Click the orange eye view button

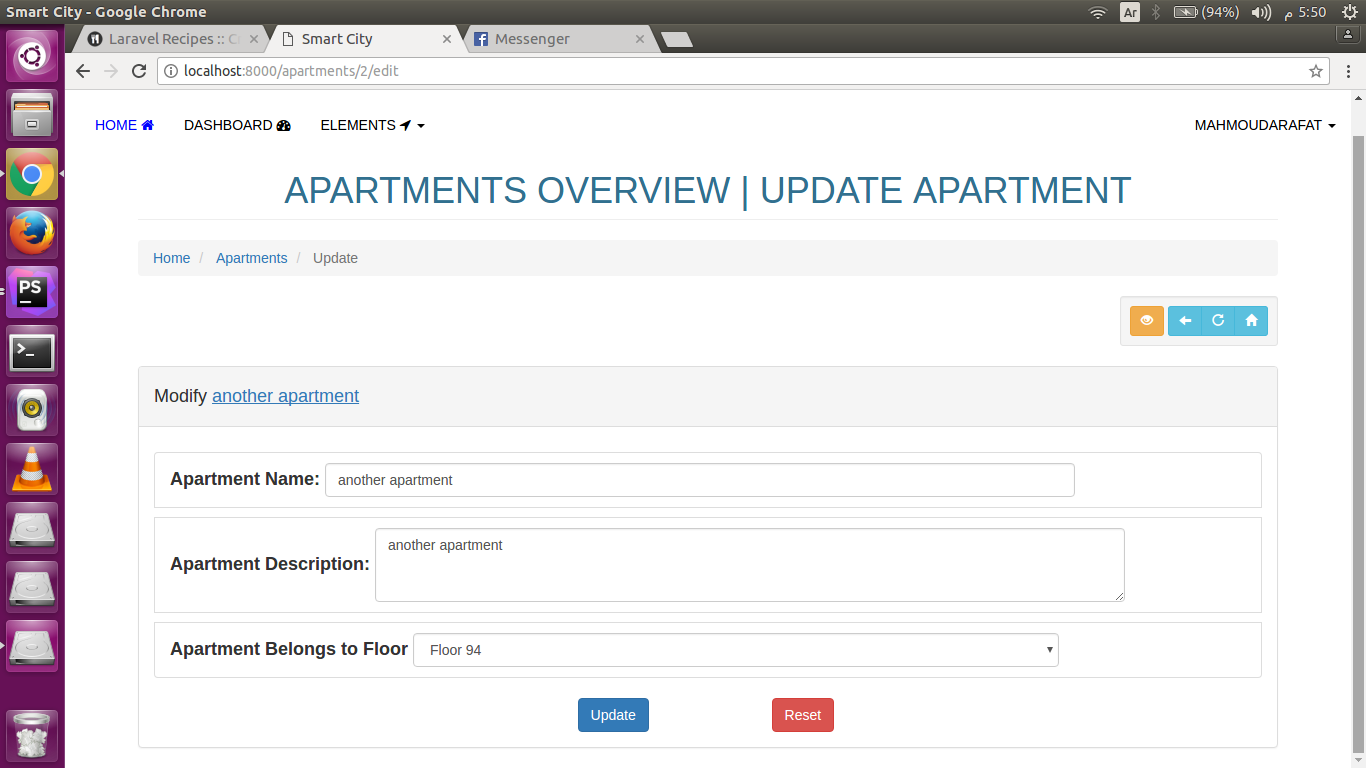tap(1146, 321)
